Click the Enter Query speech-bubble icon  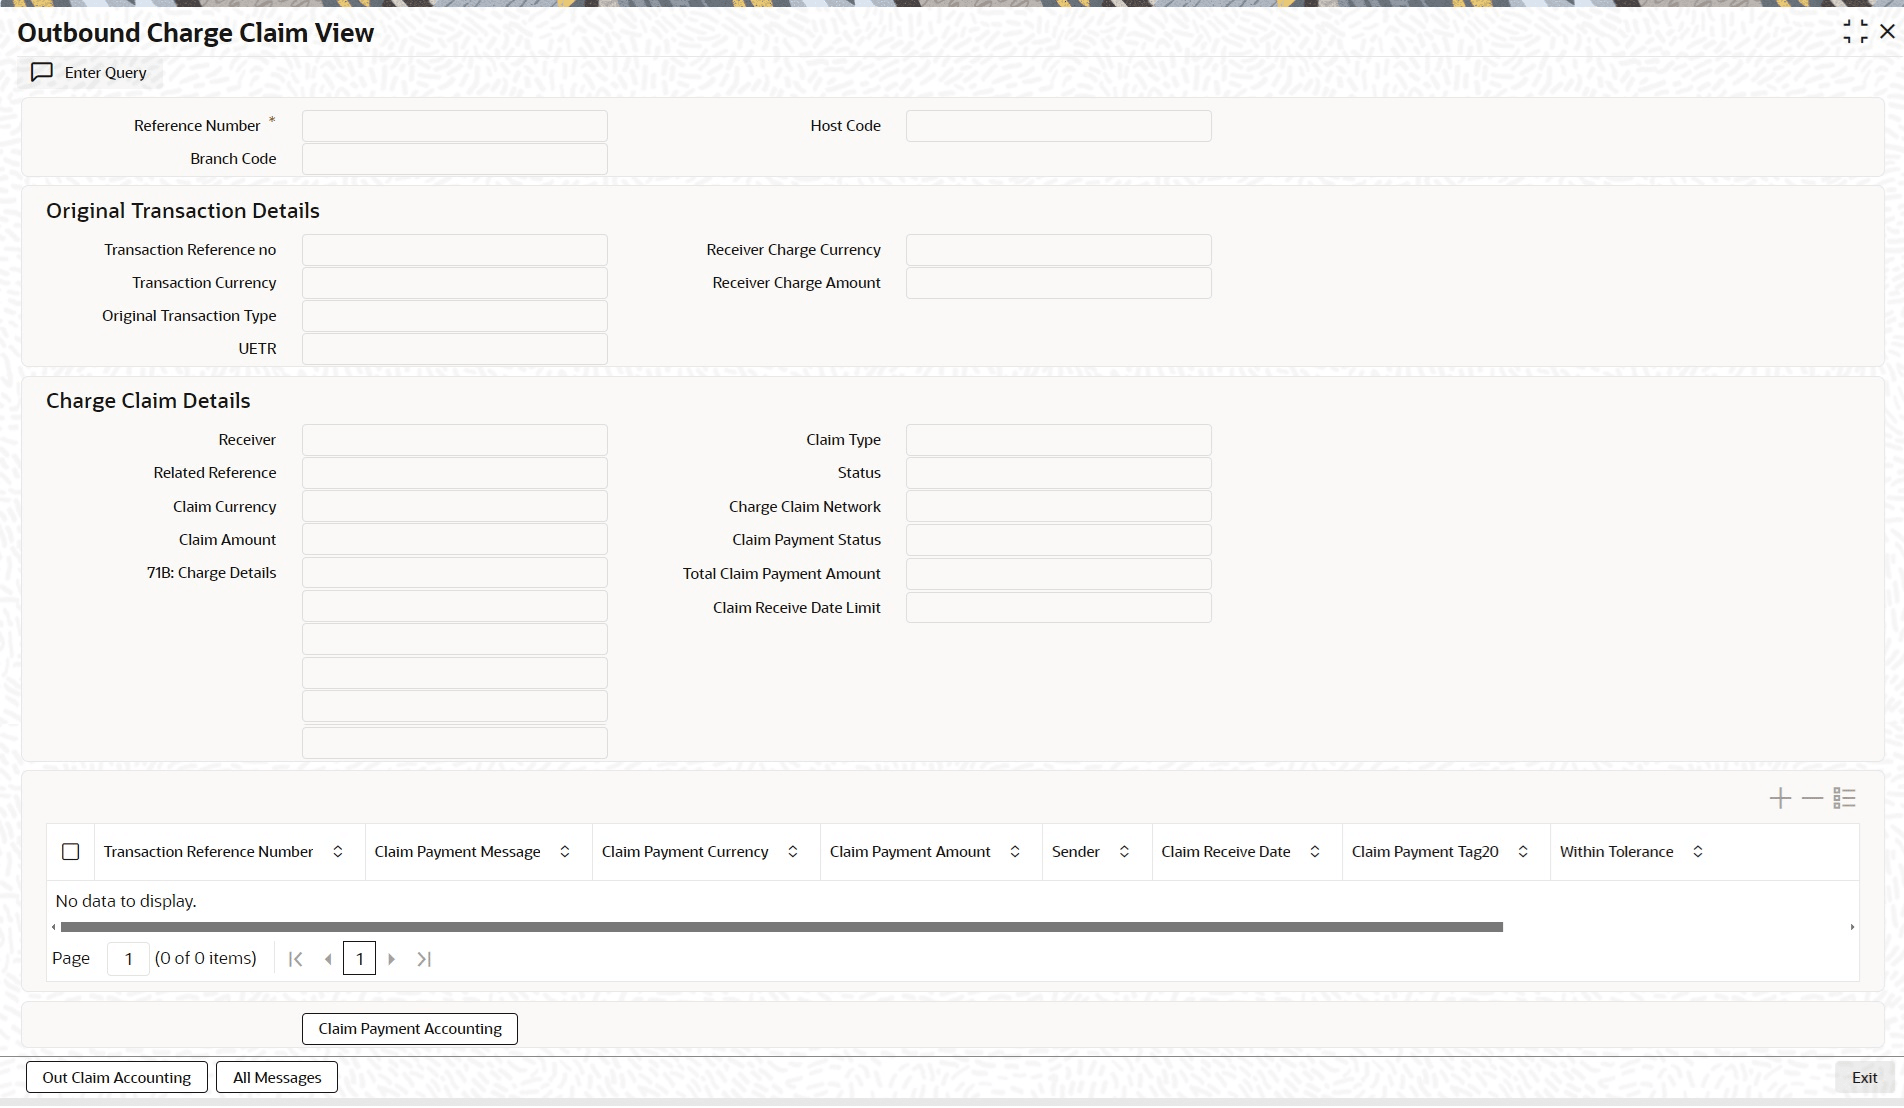(x=42, y=72)
